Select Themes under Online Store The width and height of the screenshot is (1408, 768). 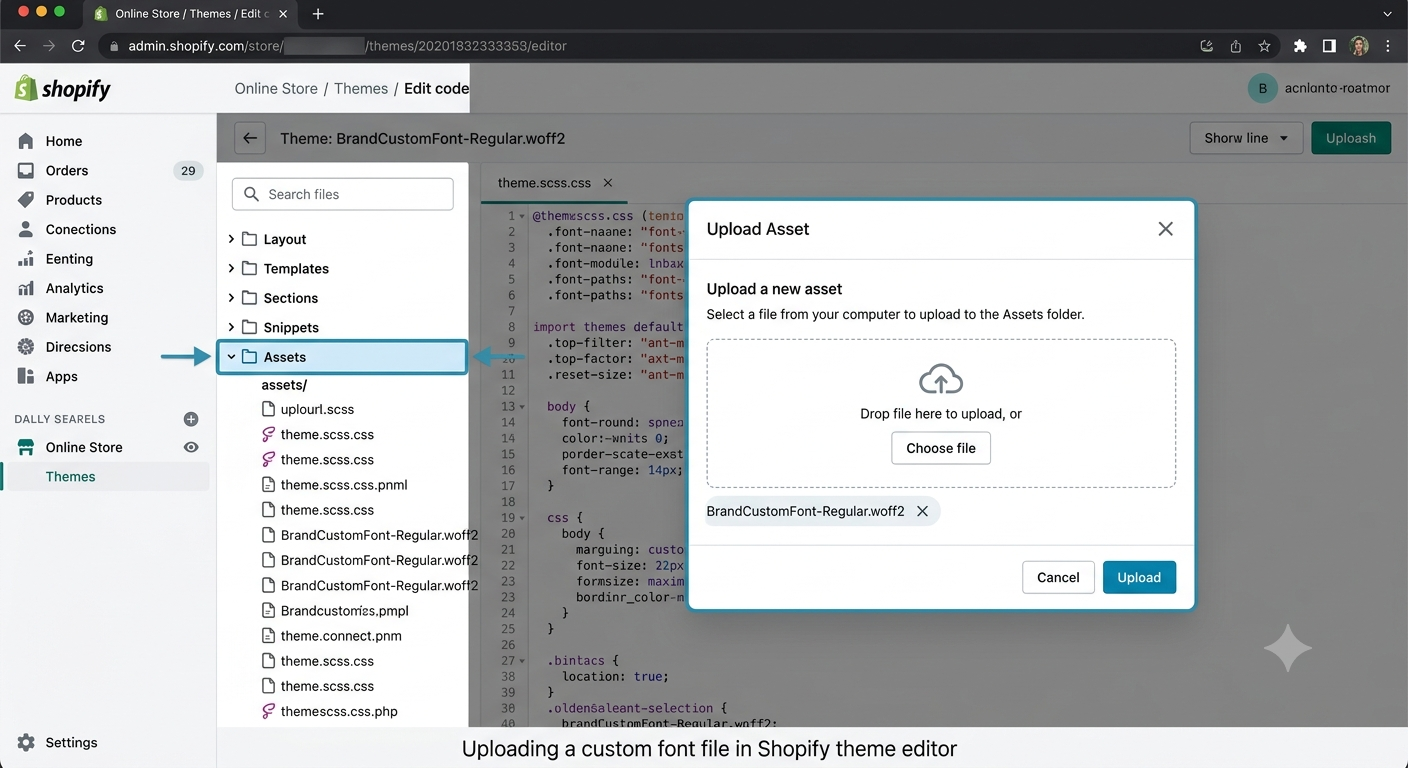(70, 476)
